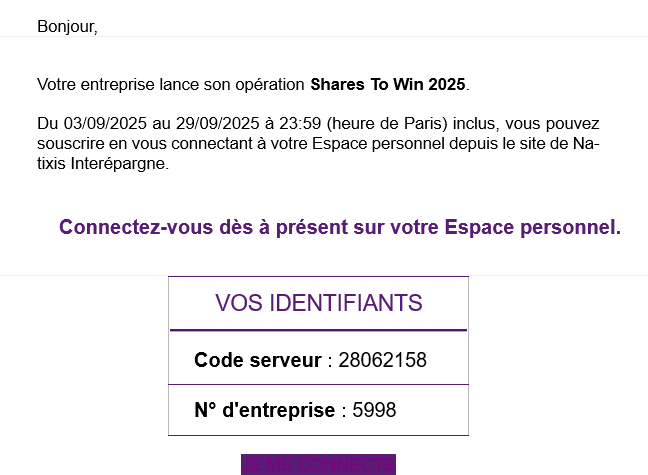Select the Code serveur label

(257, 360)
